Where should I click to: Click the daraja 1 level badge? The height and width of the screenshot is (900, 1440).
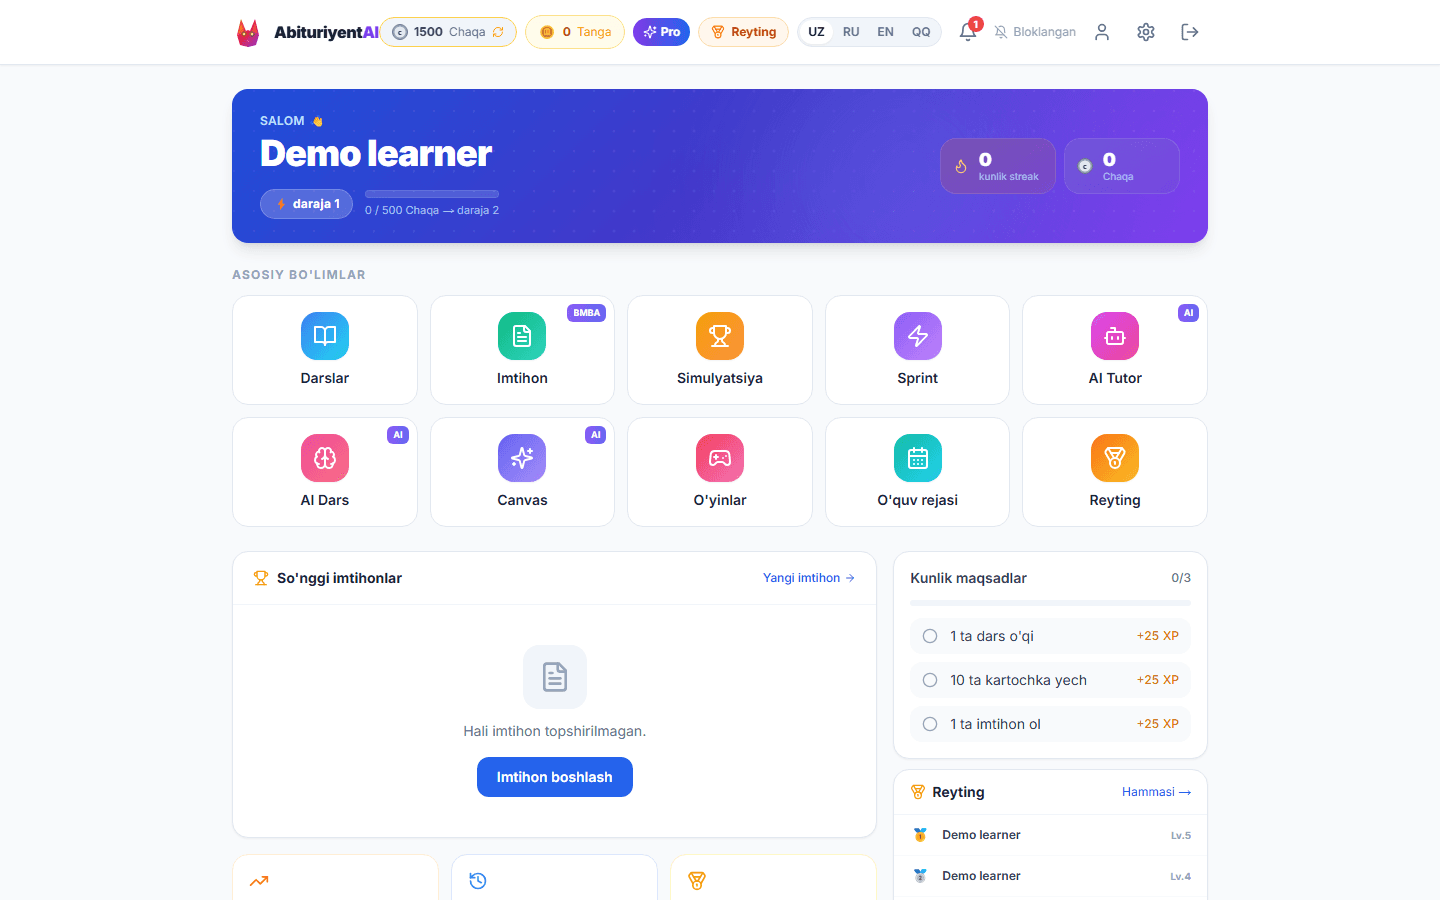(x=307, y=204)
